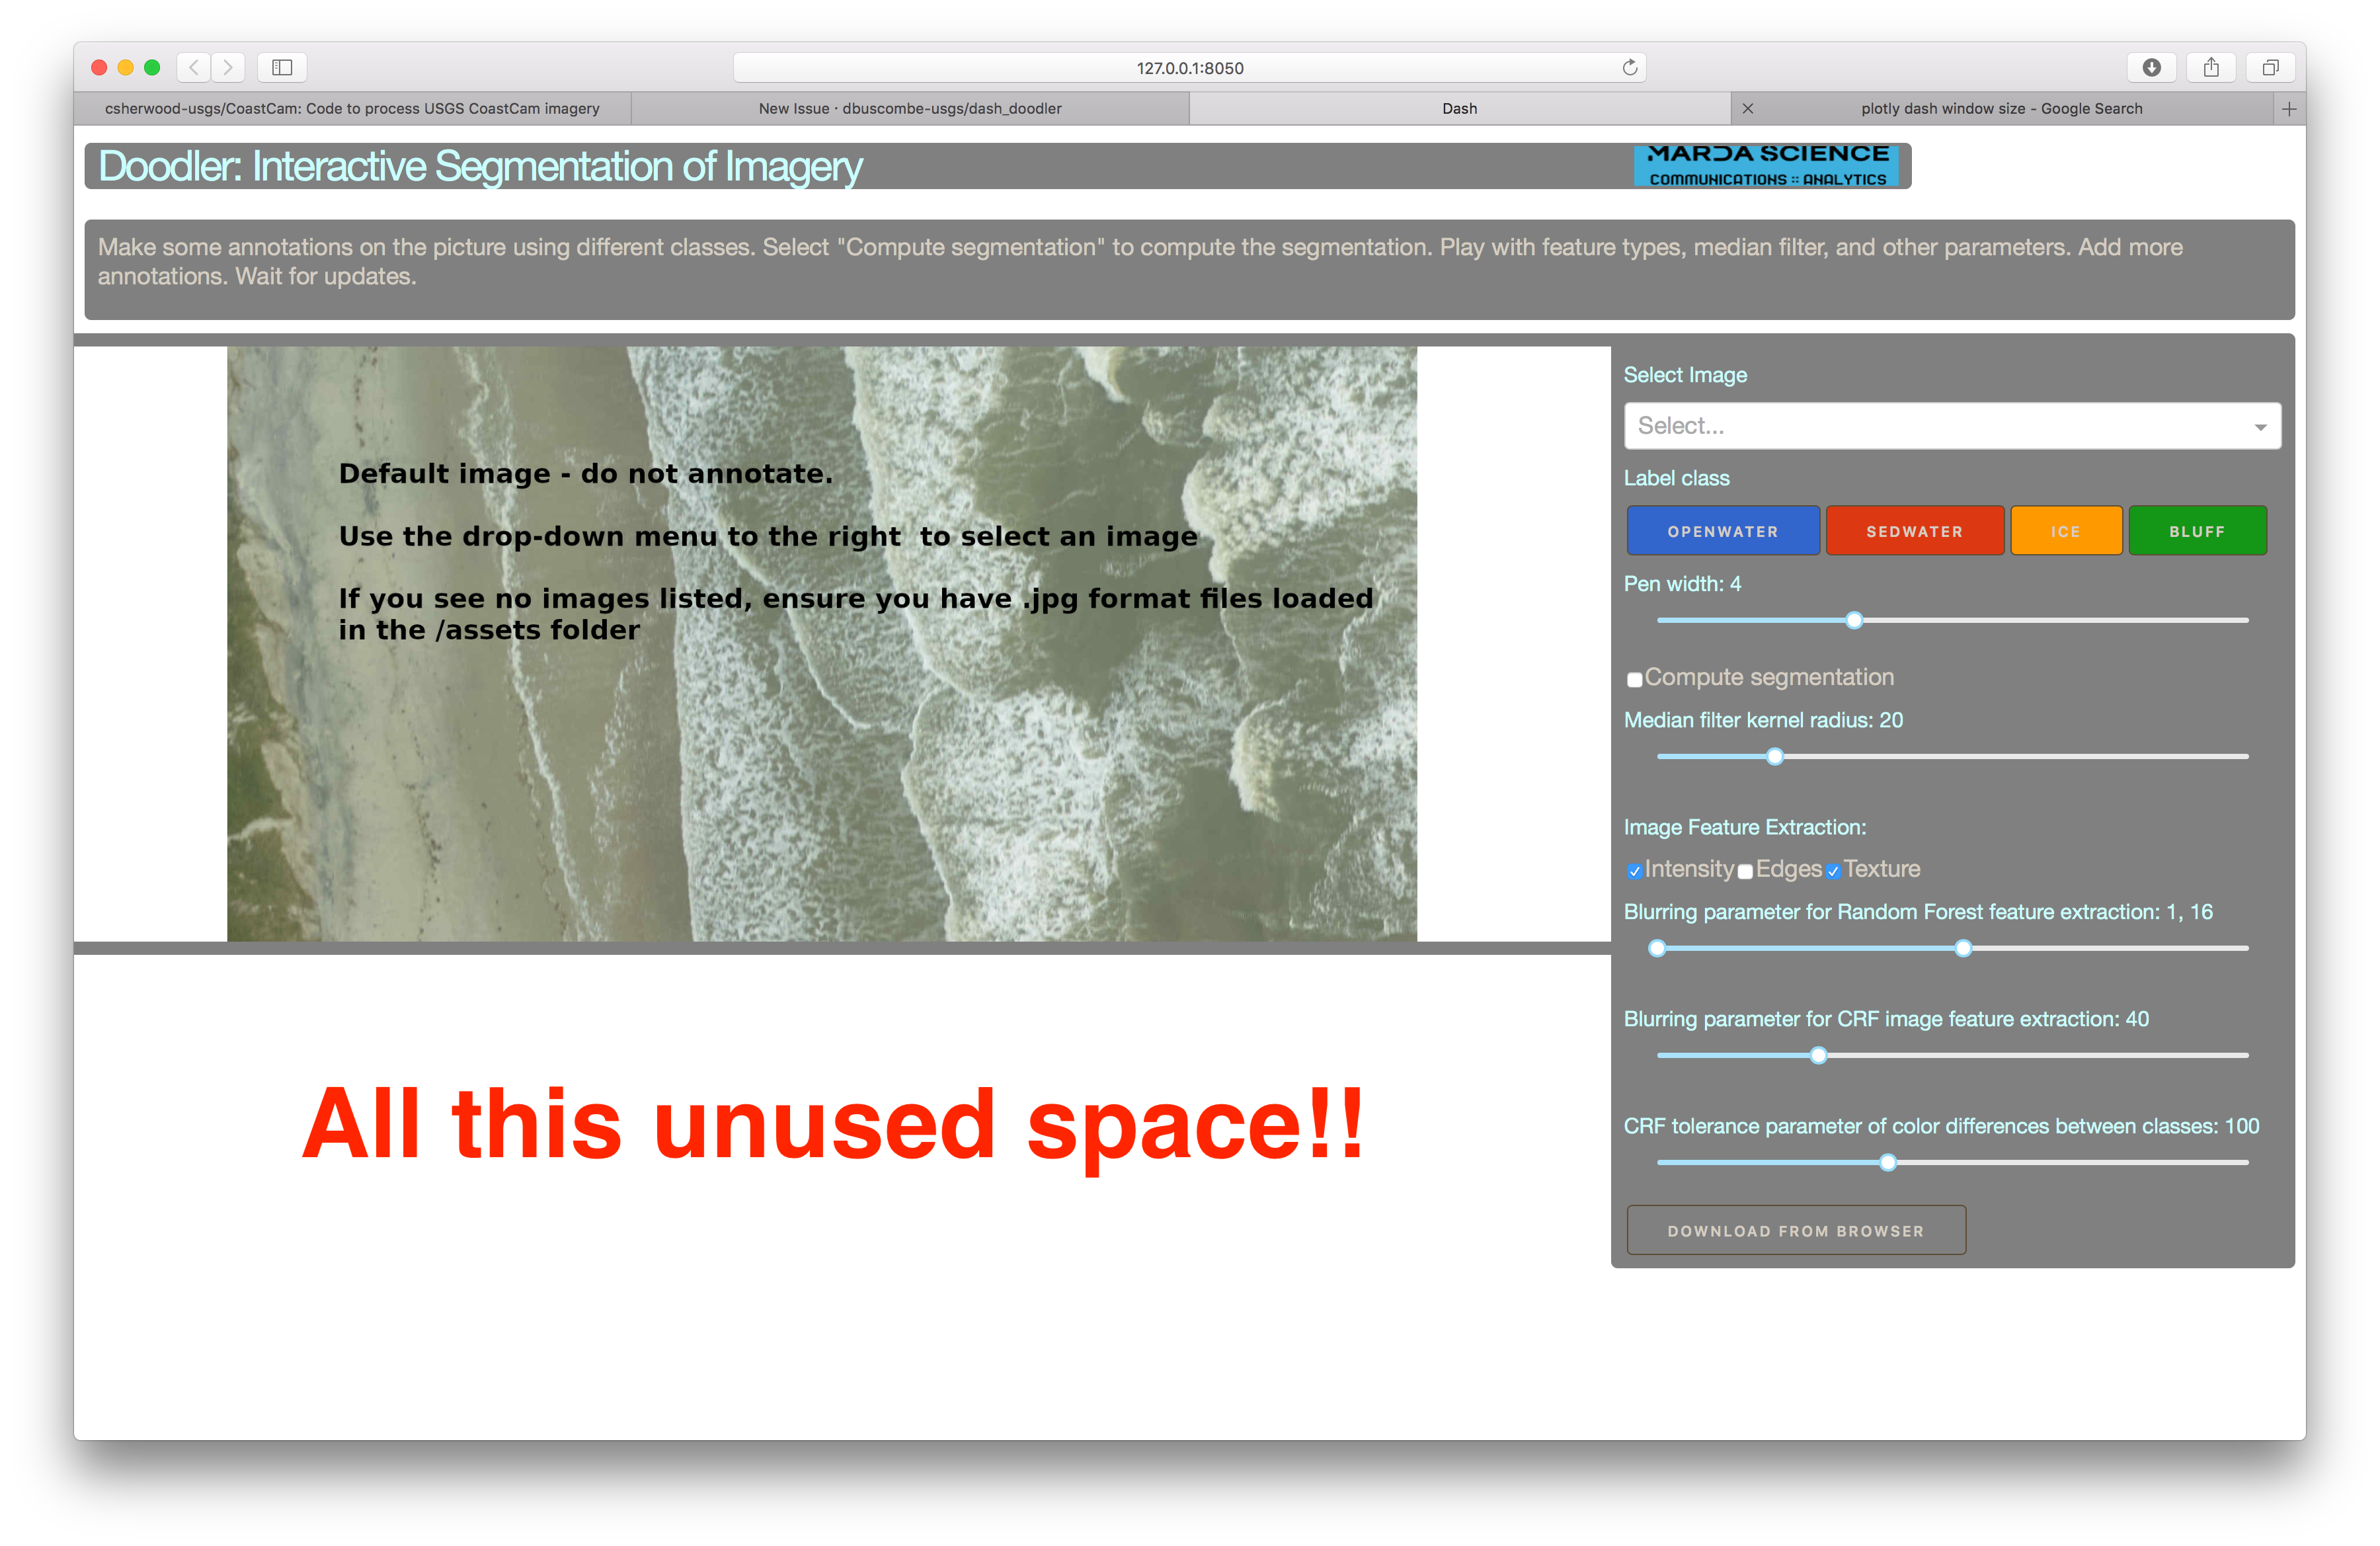
Task: Switch to New Issue dash_doodler tab
Action: [909, 108]
